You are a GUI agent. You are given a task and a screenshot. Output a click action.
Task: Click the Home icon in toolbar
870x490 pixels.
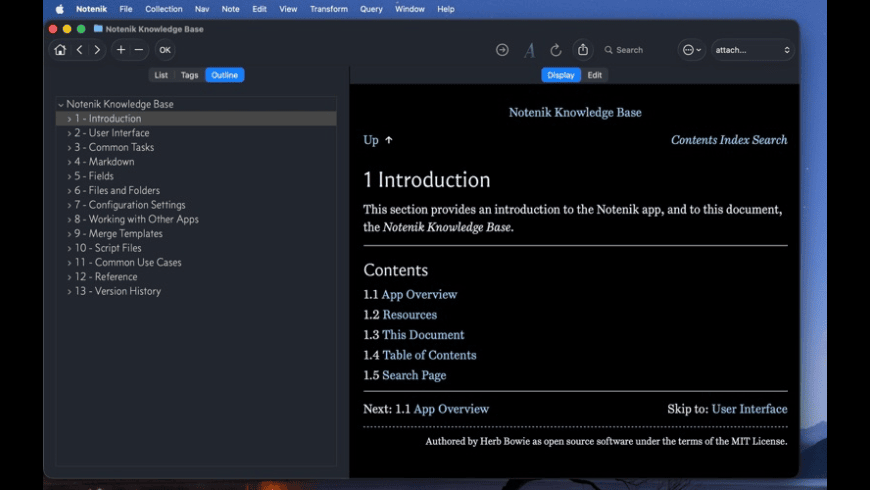click(60, 50)
